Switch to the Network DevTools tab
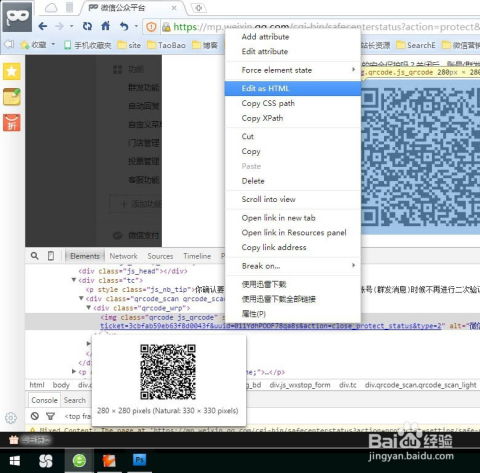Image resolution: width=480 pixels, height=473 pixels. pyautogui.click(x=123, y=256)
